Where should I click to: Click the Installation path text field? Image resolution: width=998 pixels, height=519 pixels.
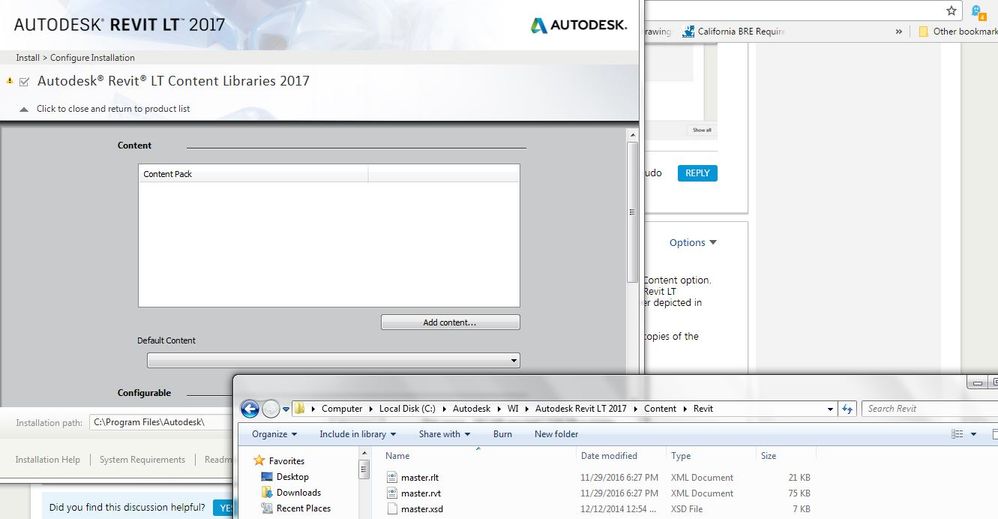point(161,422)
